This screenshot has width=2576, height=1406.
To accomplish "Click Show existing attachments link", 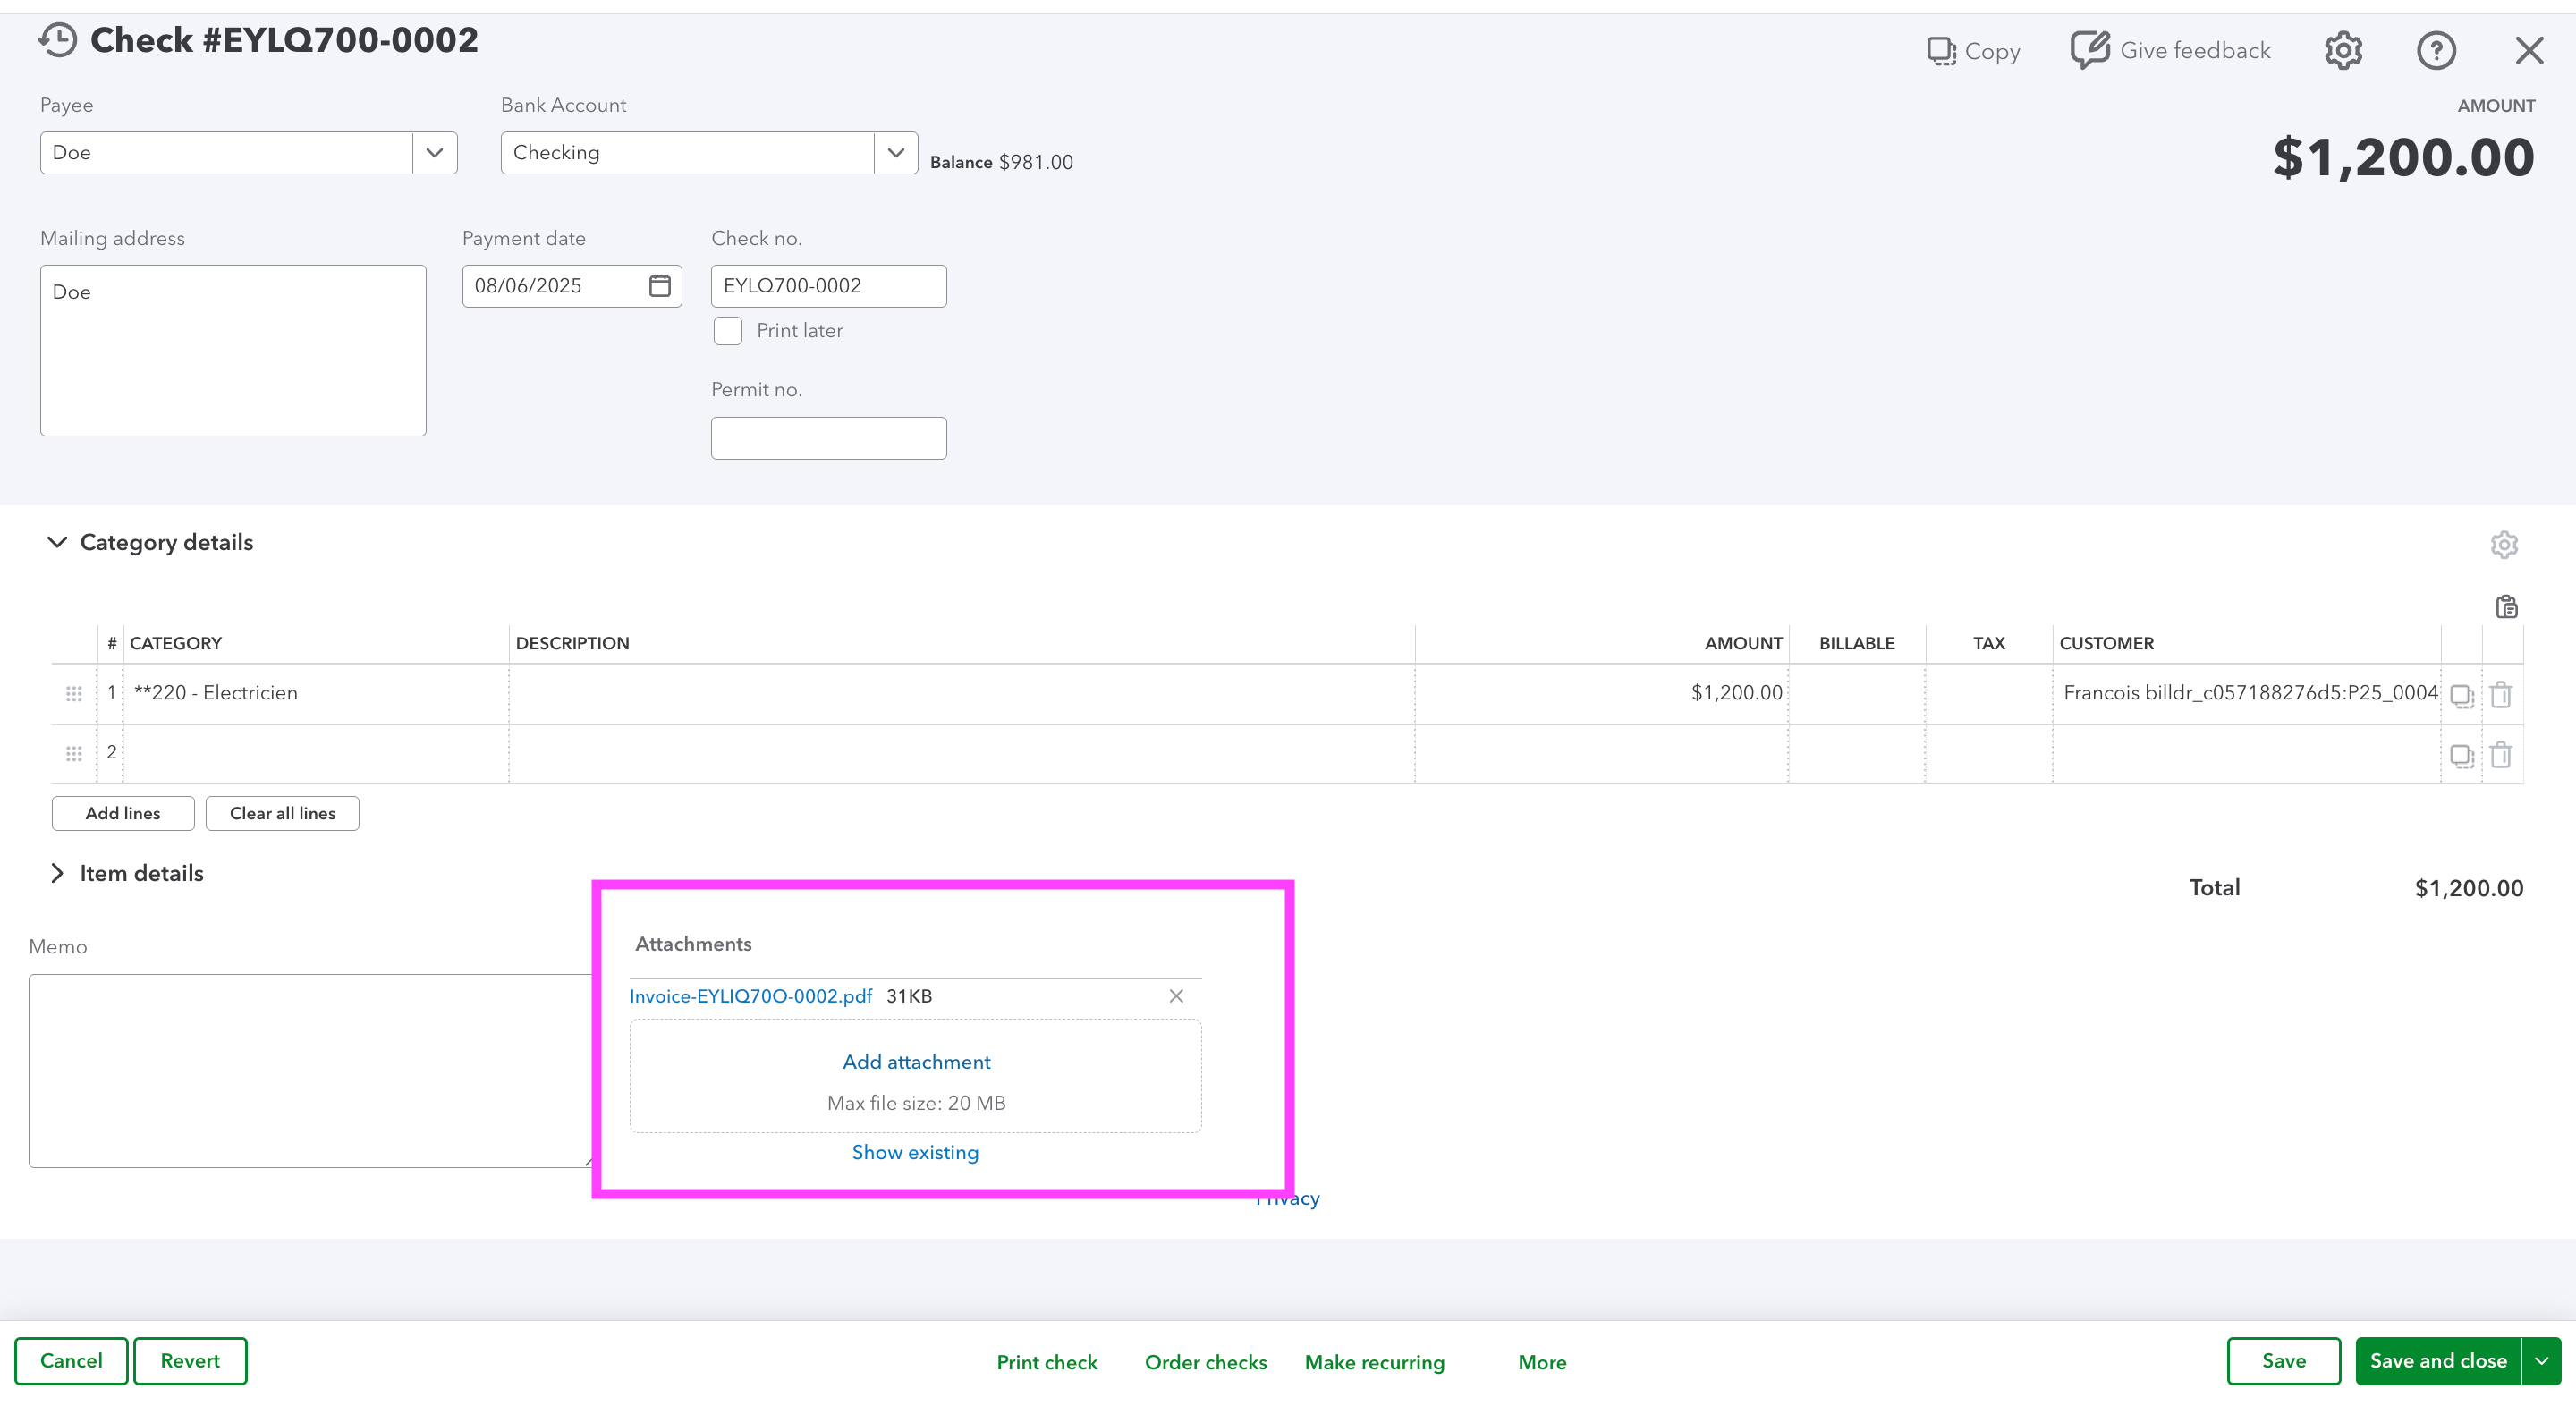I will pyautogui.click(x=915, y=1152).
